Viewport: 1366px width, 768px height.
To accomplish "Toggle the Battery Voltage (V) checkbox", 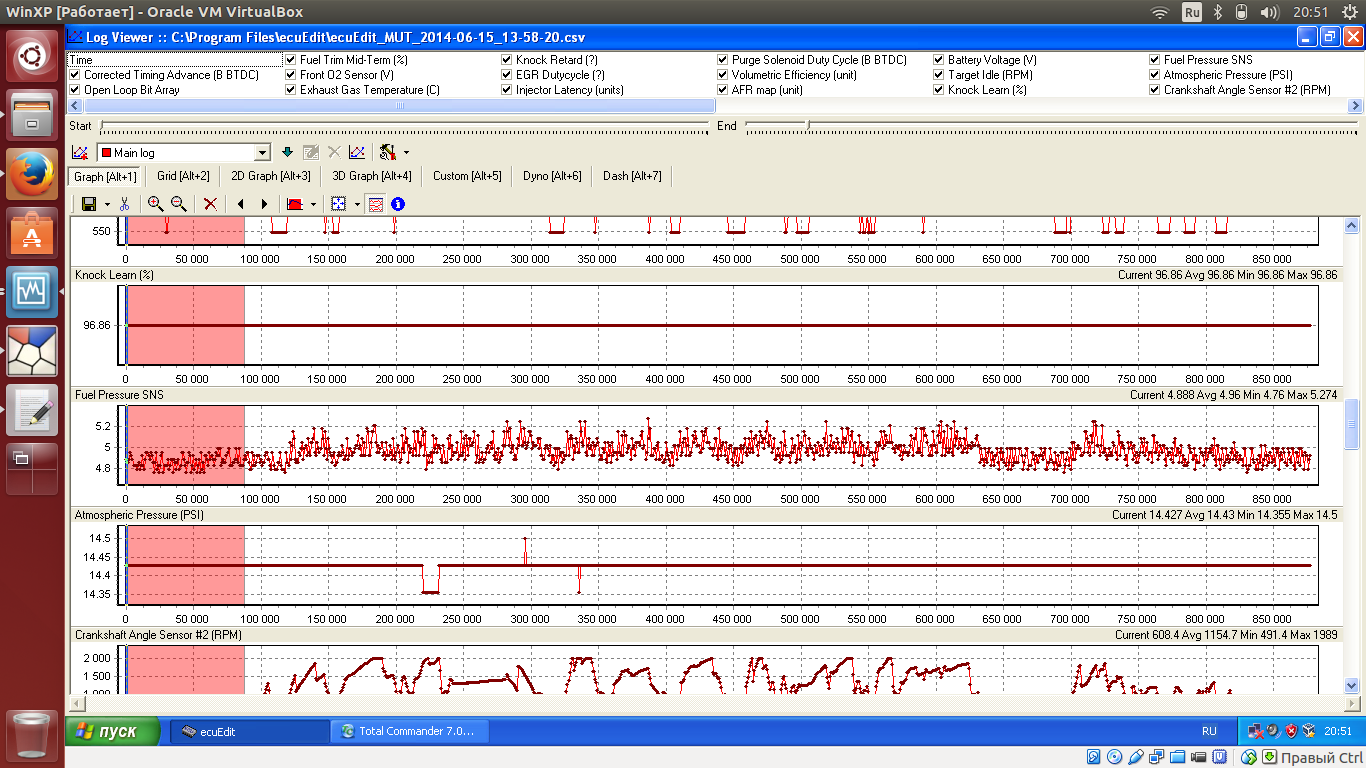I will [x=939, y=60].
